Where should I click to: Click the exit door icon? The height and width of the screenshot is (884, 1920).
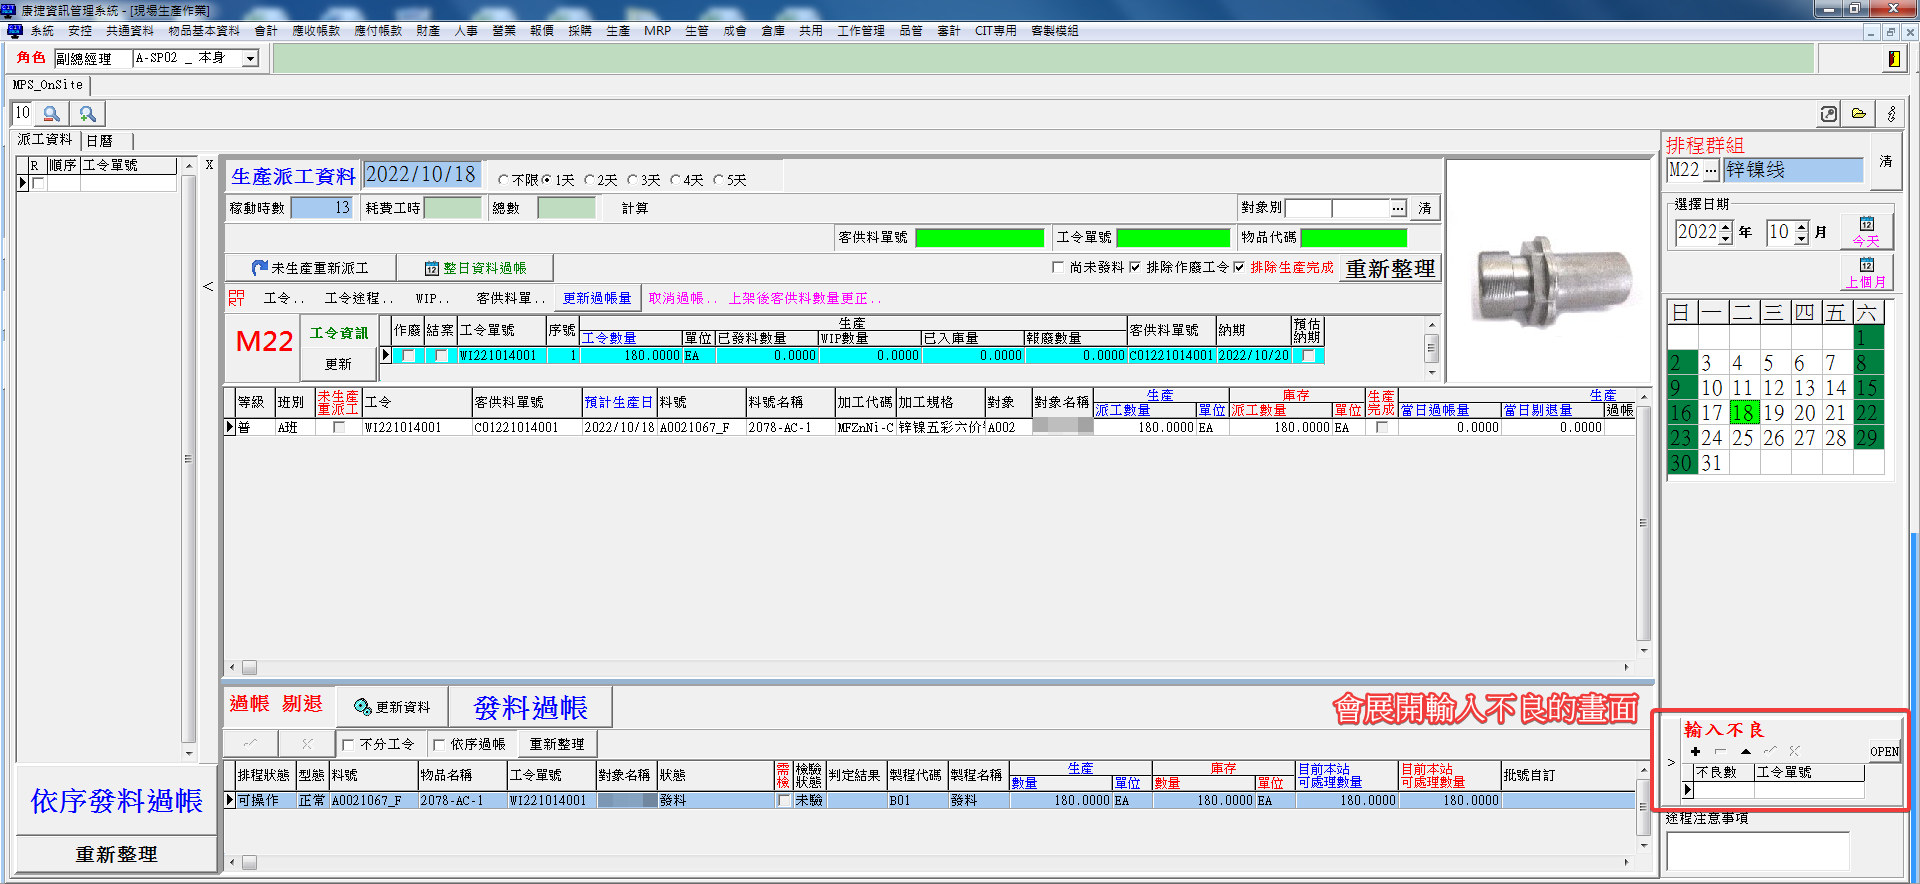coord(1893,59)
